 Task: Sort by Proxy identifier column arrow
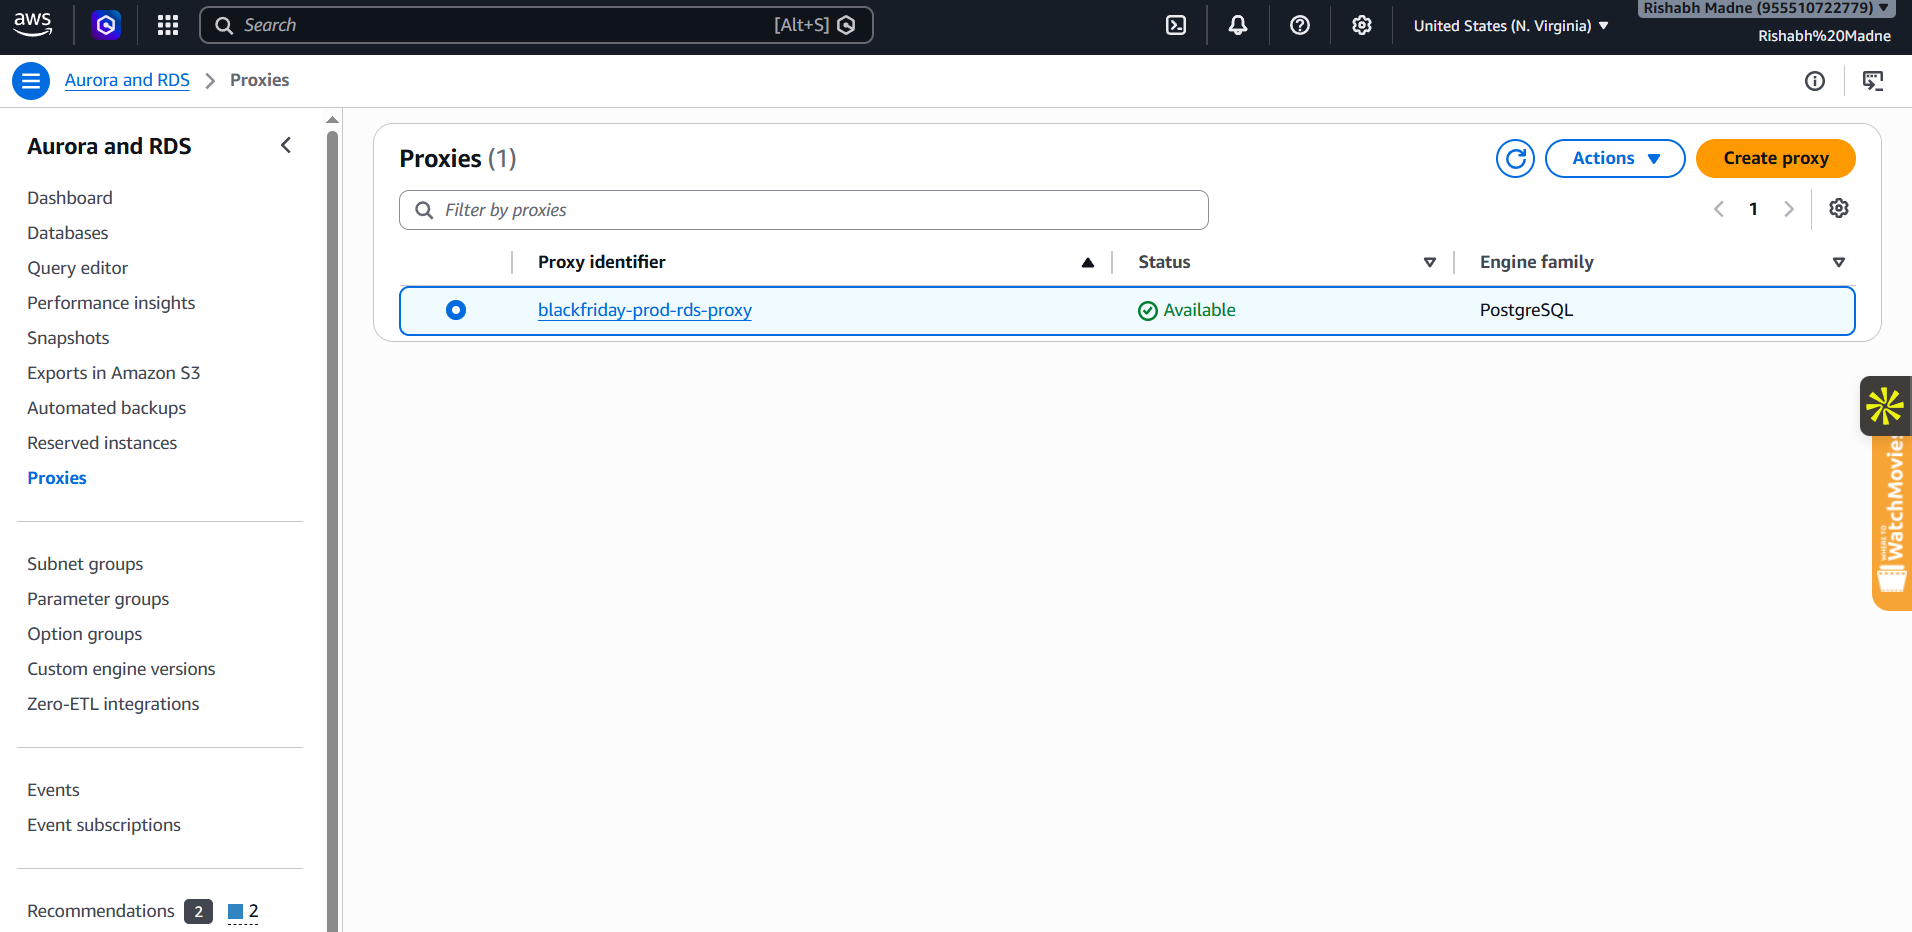[1088, 263]
